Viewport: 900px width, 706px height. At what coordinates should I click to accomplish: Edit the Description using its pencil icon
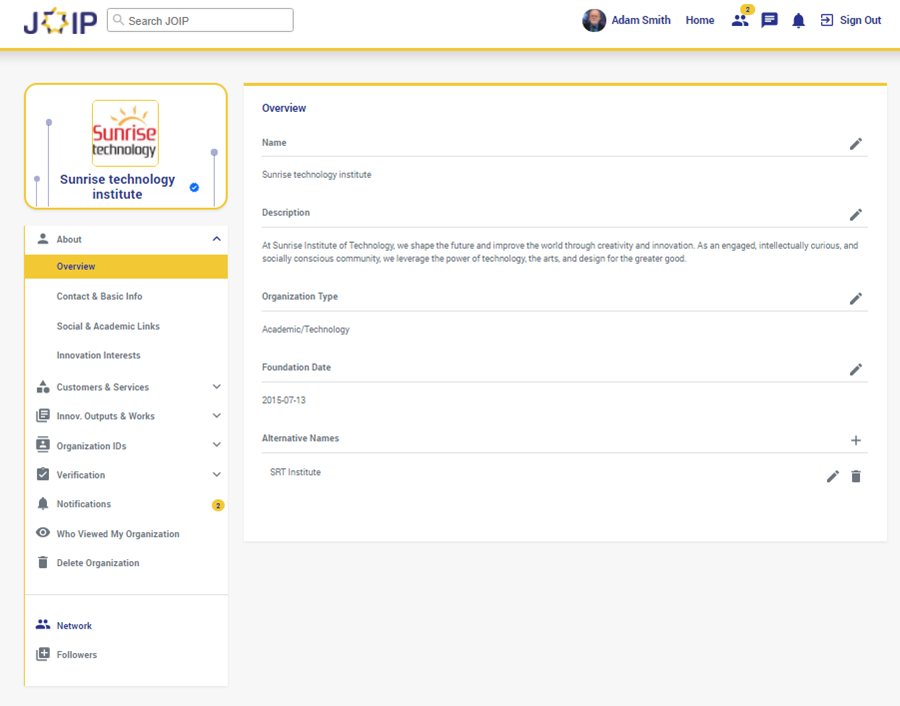pos(855,215)
